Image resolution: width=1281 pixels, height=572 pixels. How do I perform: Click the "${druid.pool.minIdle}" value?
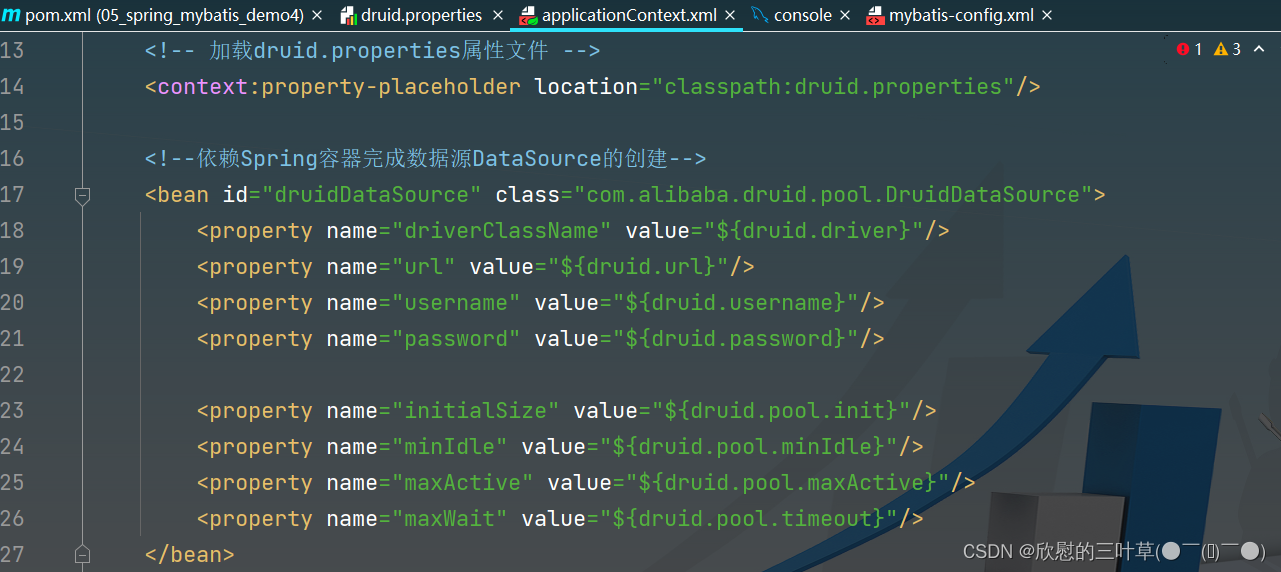tap(750, 447)
